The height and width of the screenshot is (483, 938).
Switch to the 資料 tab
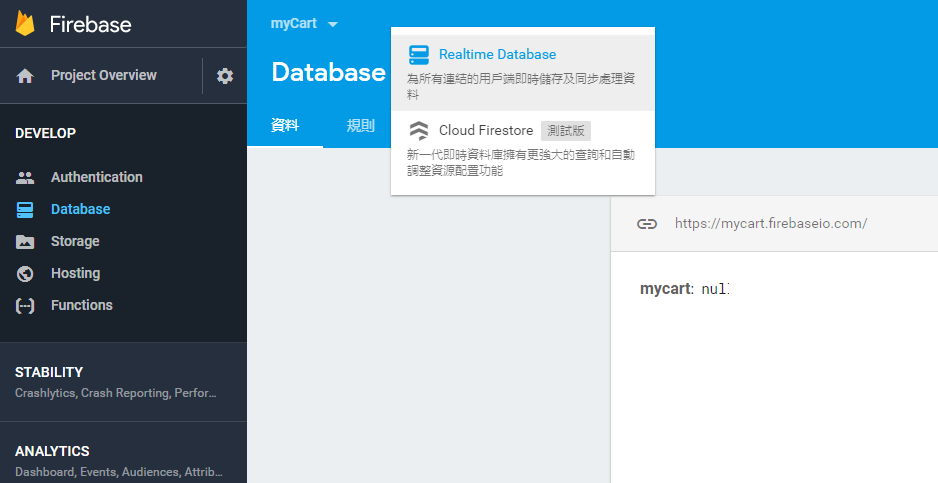pos(285,125)
